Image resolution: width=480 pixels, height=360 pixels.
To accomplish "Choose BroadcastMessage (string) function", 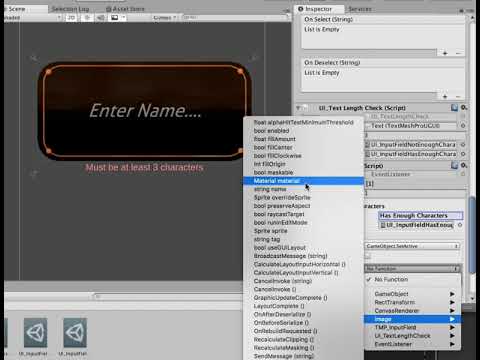I will click(x=303, y=256).
